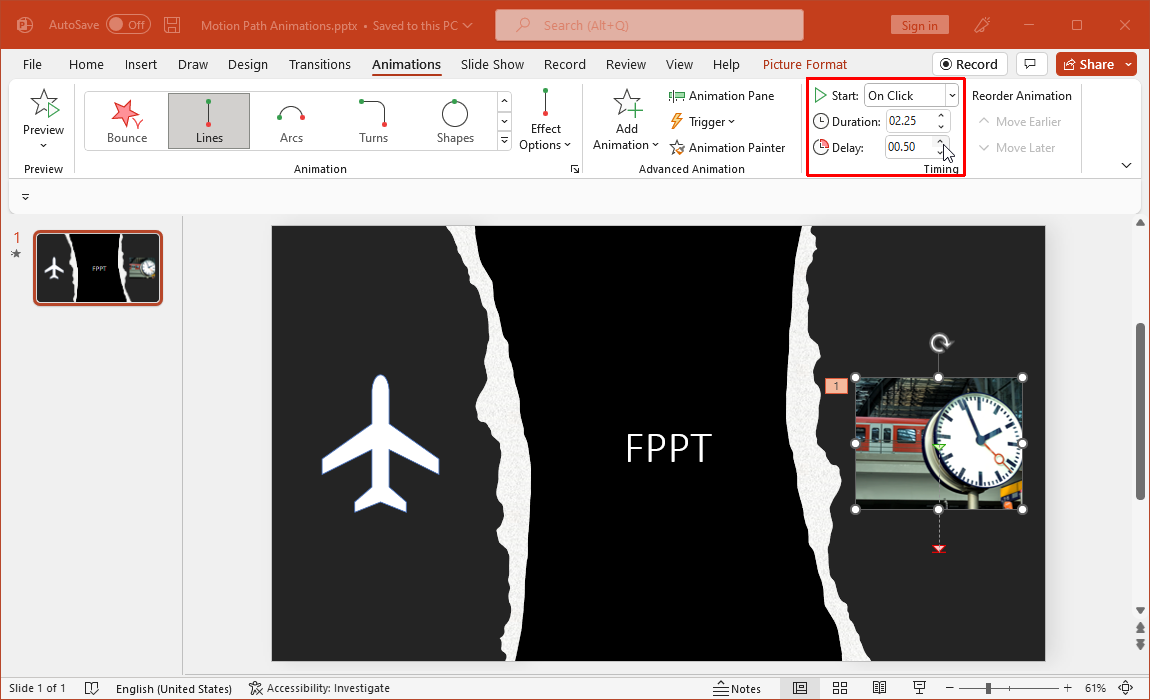The height and width of the screenshot is (700, 1150).
Task: Switch to Reading View
Action: tap(879, 688)
